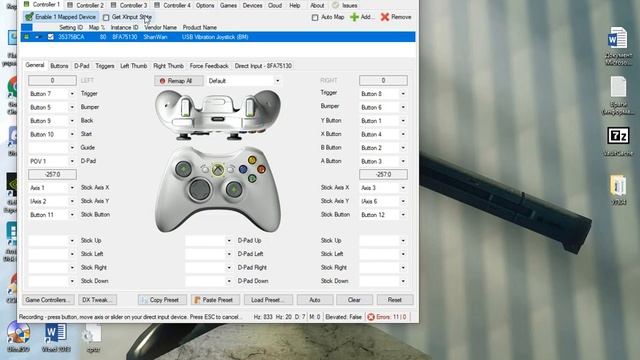Switch to the Controller 2 tab
Image resolution: width=640 pixels, height=360 pixels.
85,5
